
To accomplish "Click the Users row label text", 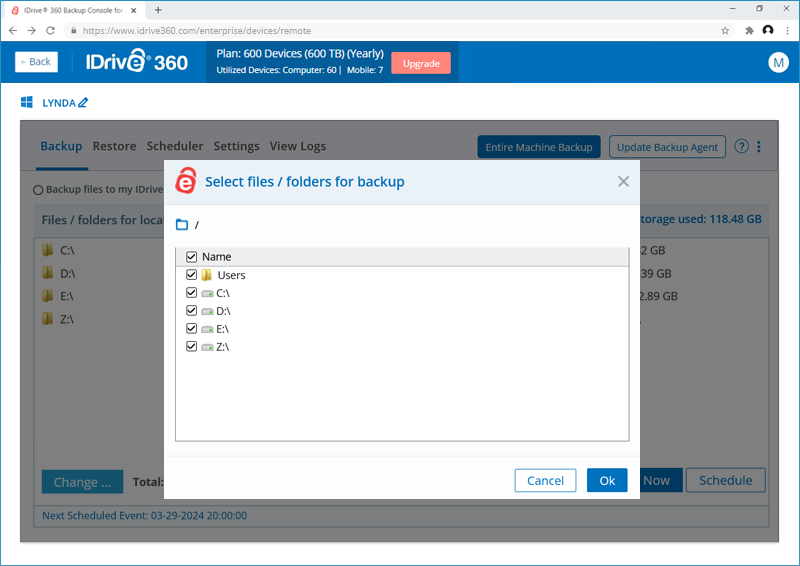I will tap(232, 275).
